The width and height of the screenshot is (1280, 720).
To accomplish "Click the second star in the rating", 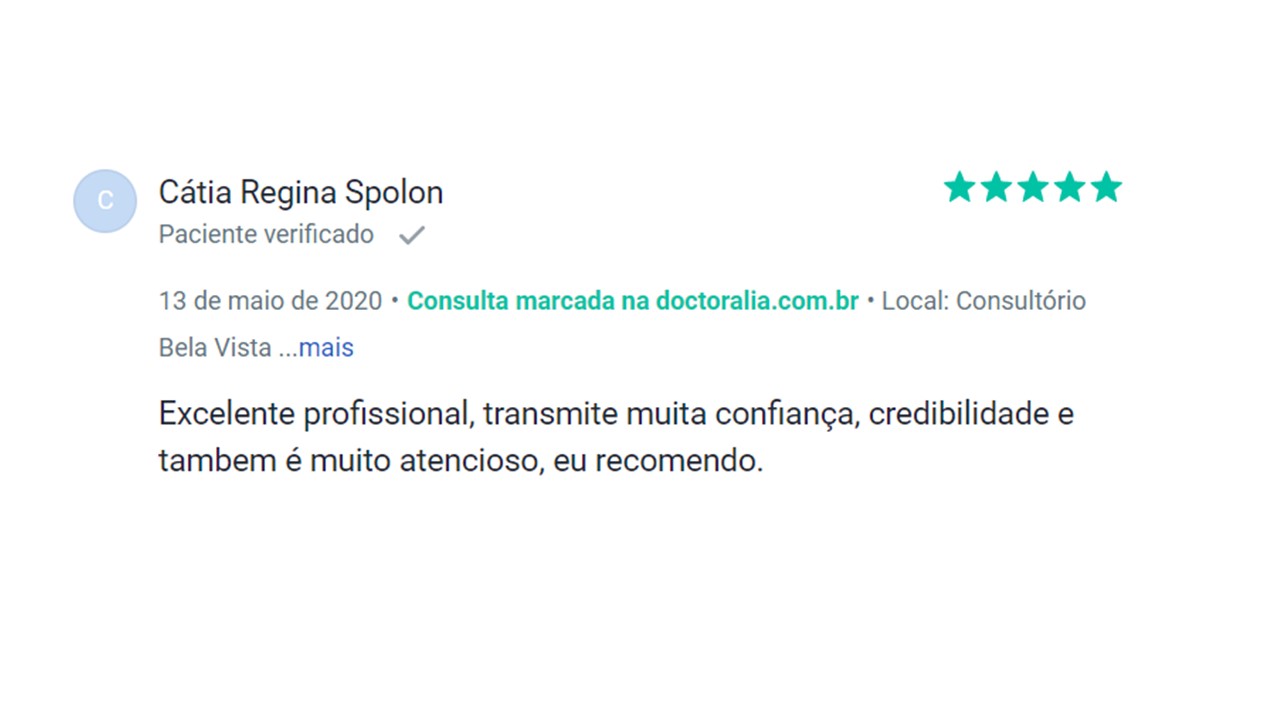I will pos(995,186).
